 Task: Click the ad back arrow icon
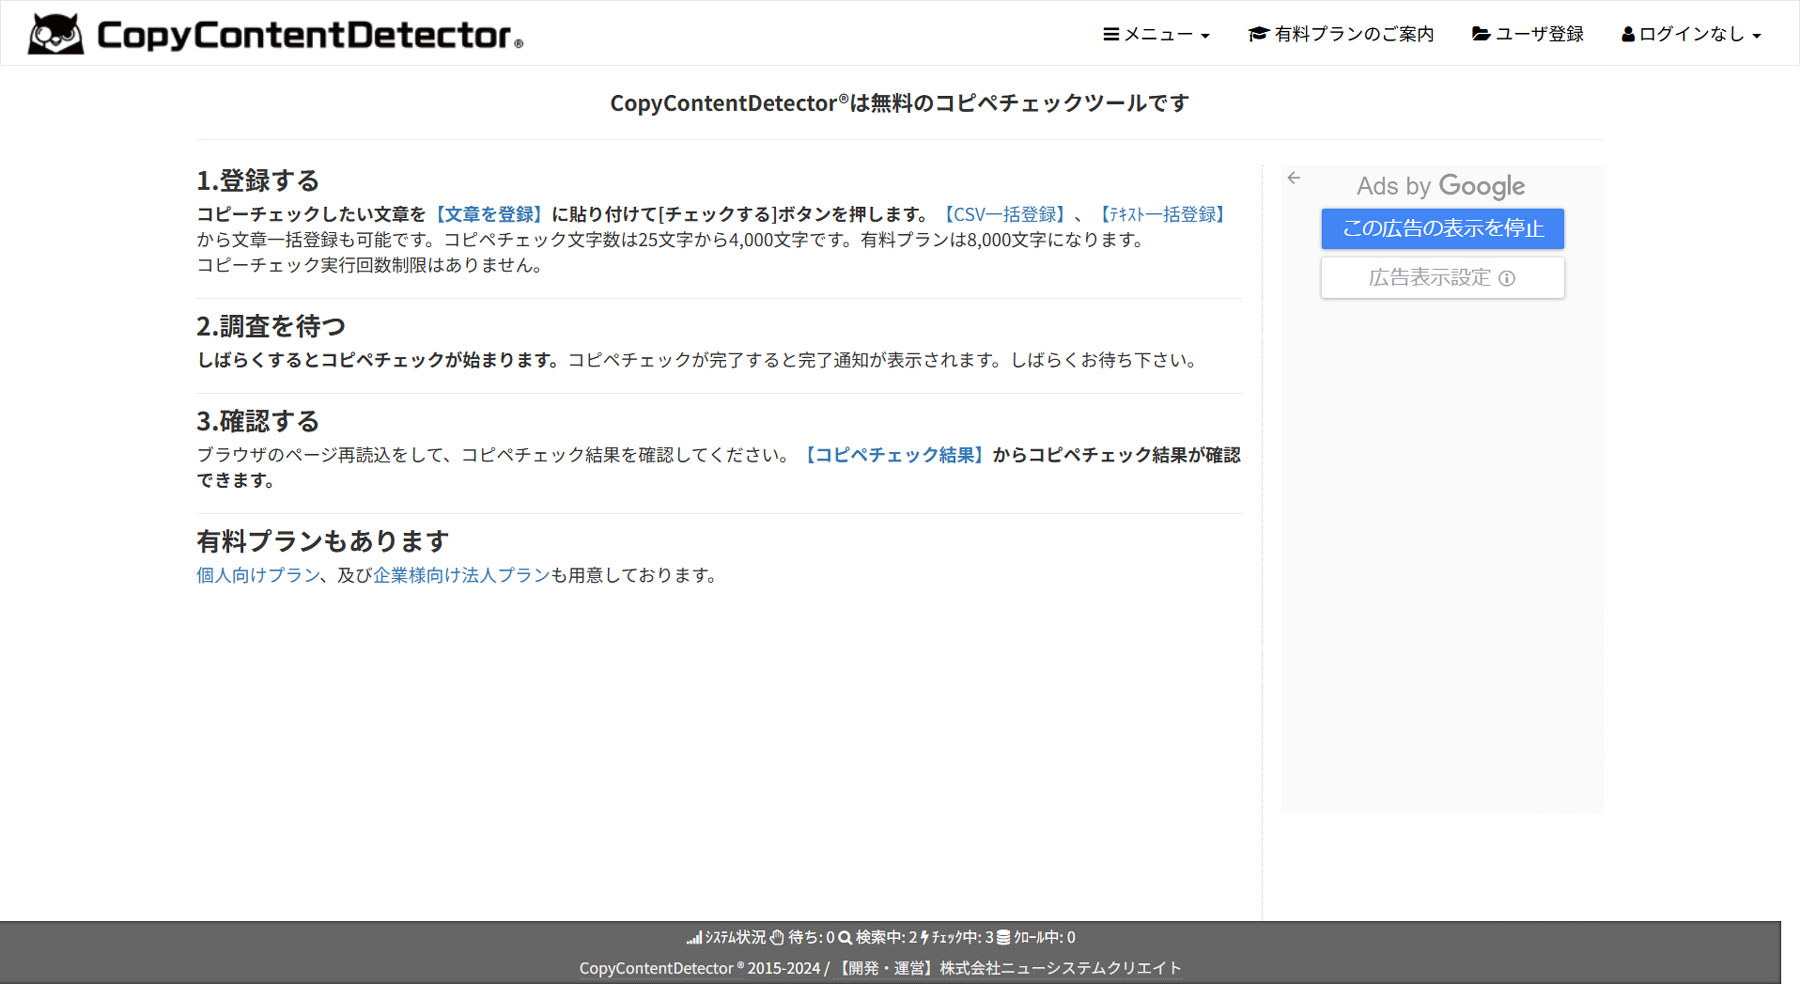(1294, 178)
